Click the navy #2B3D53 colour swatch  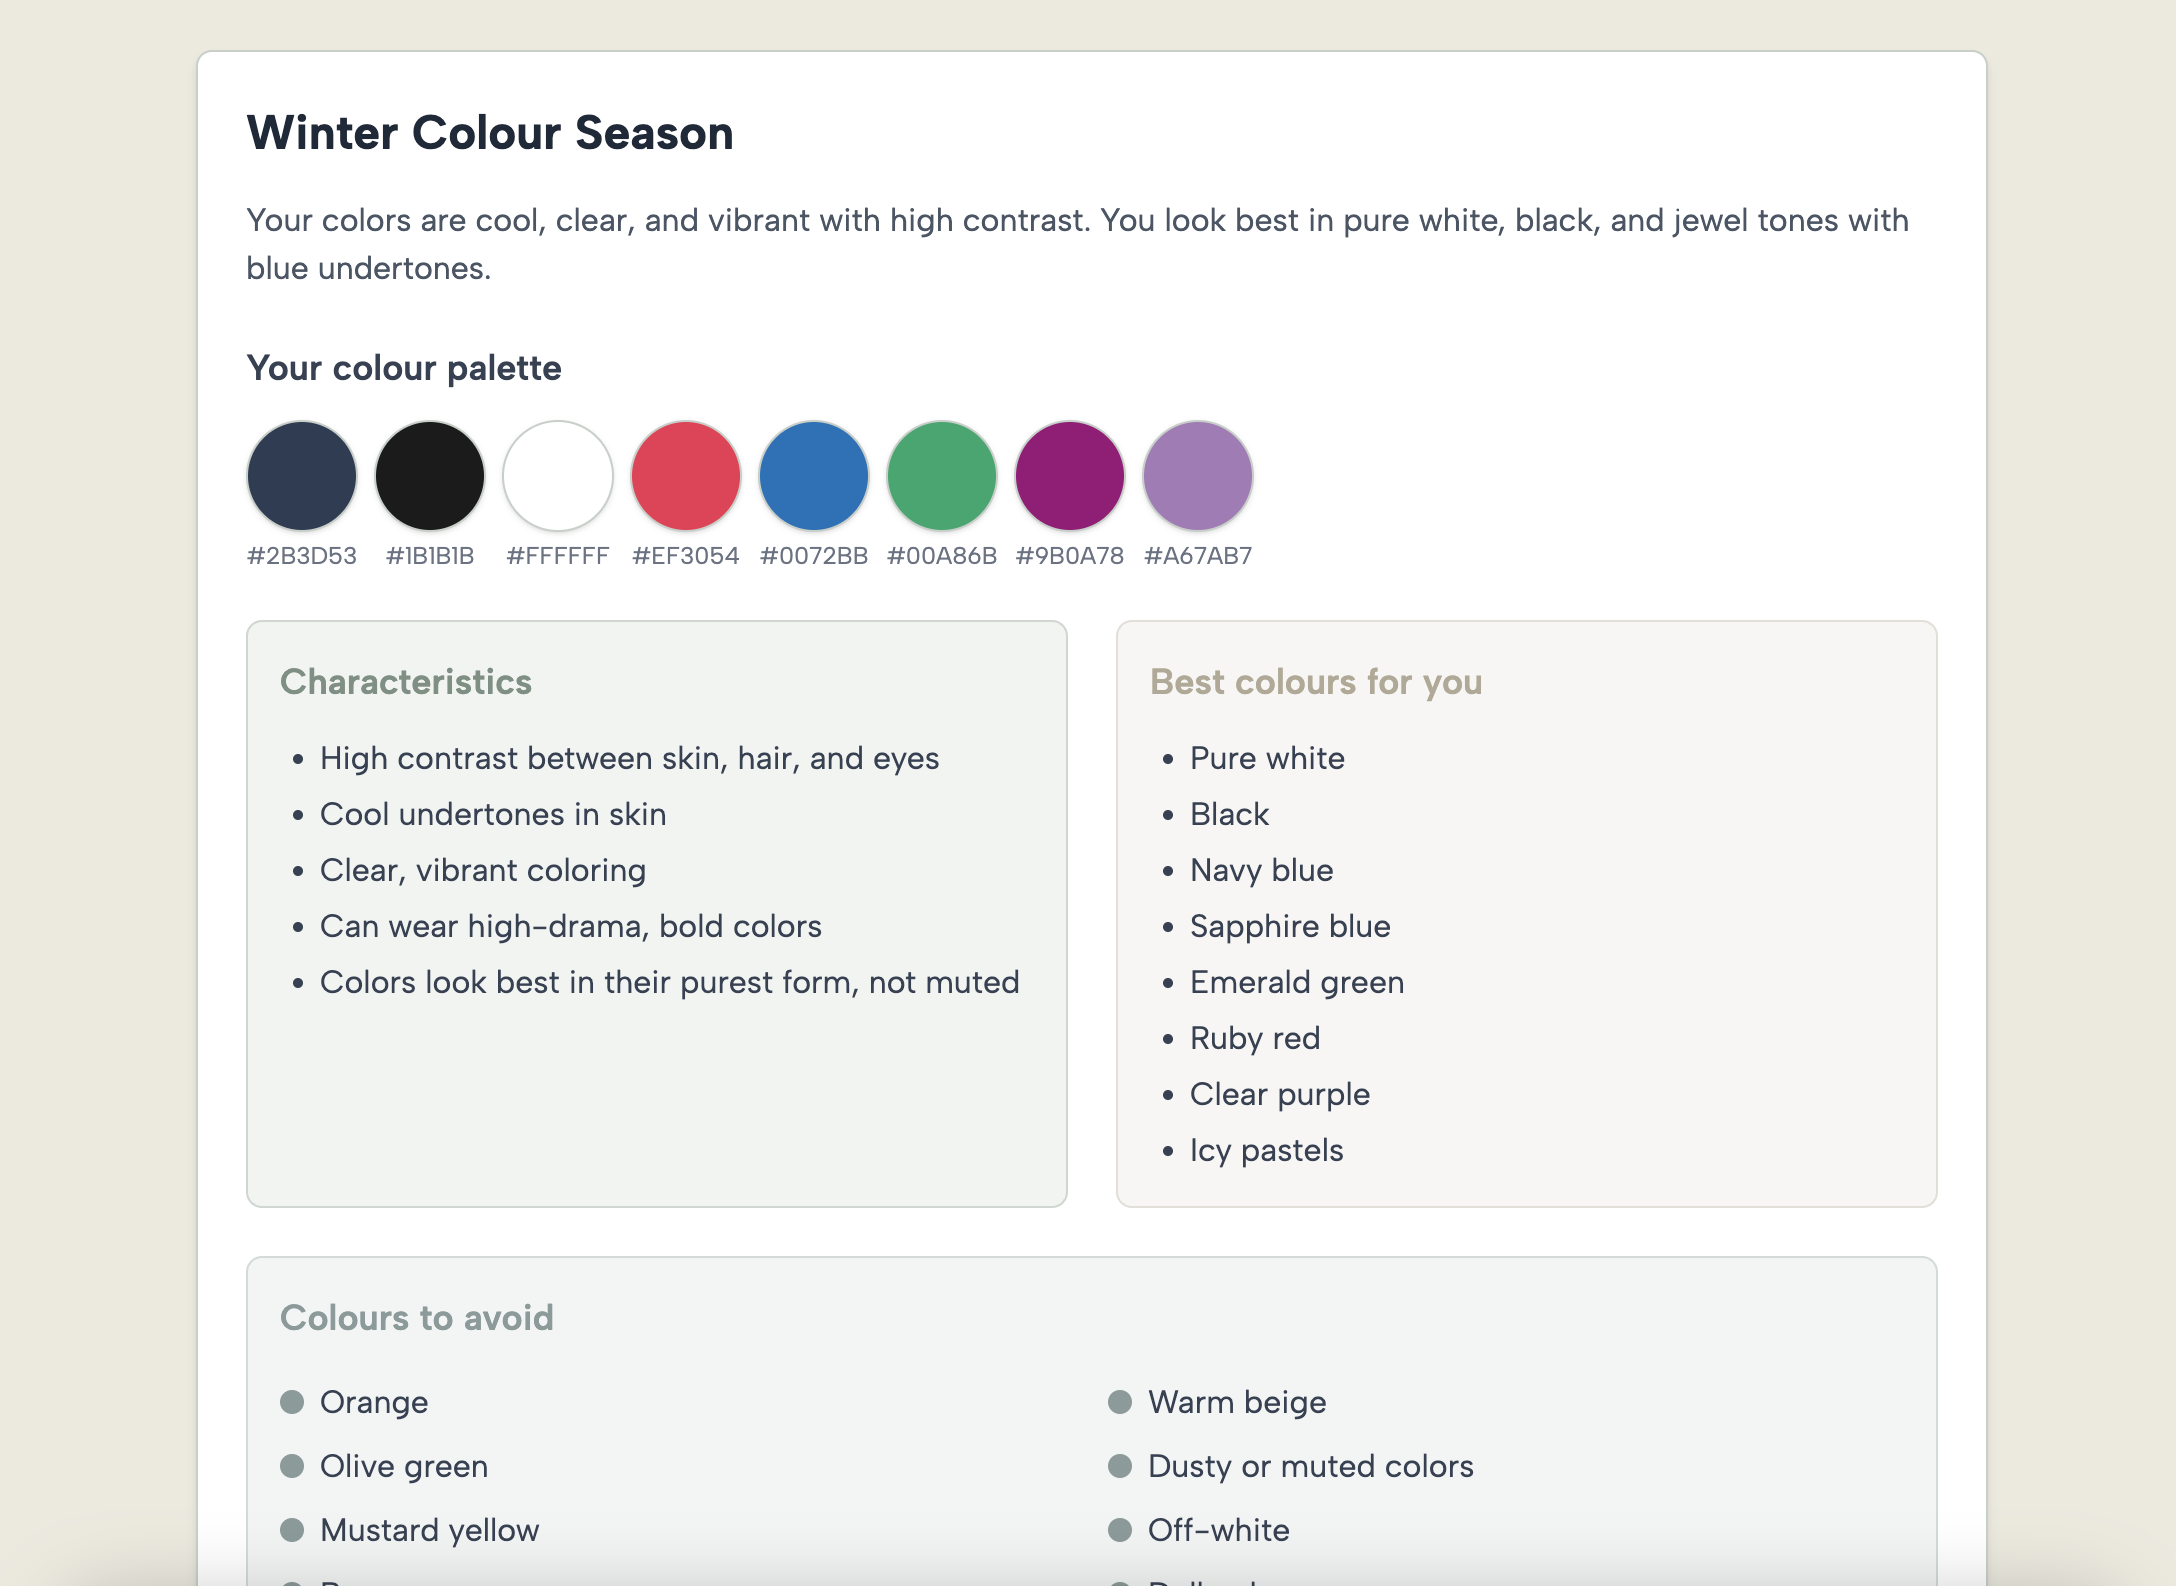[x=302, y=476]
